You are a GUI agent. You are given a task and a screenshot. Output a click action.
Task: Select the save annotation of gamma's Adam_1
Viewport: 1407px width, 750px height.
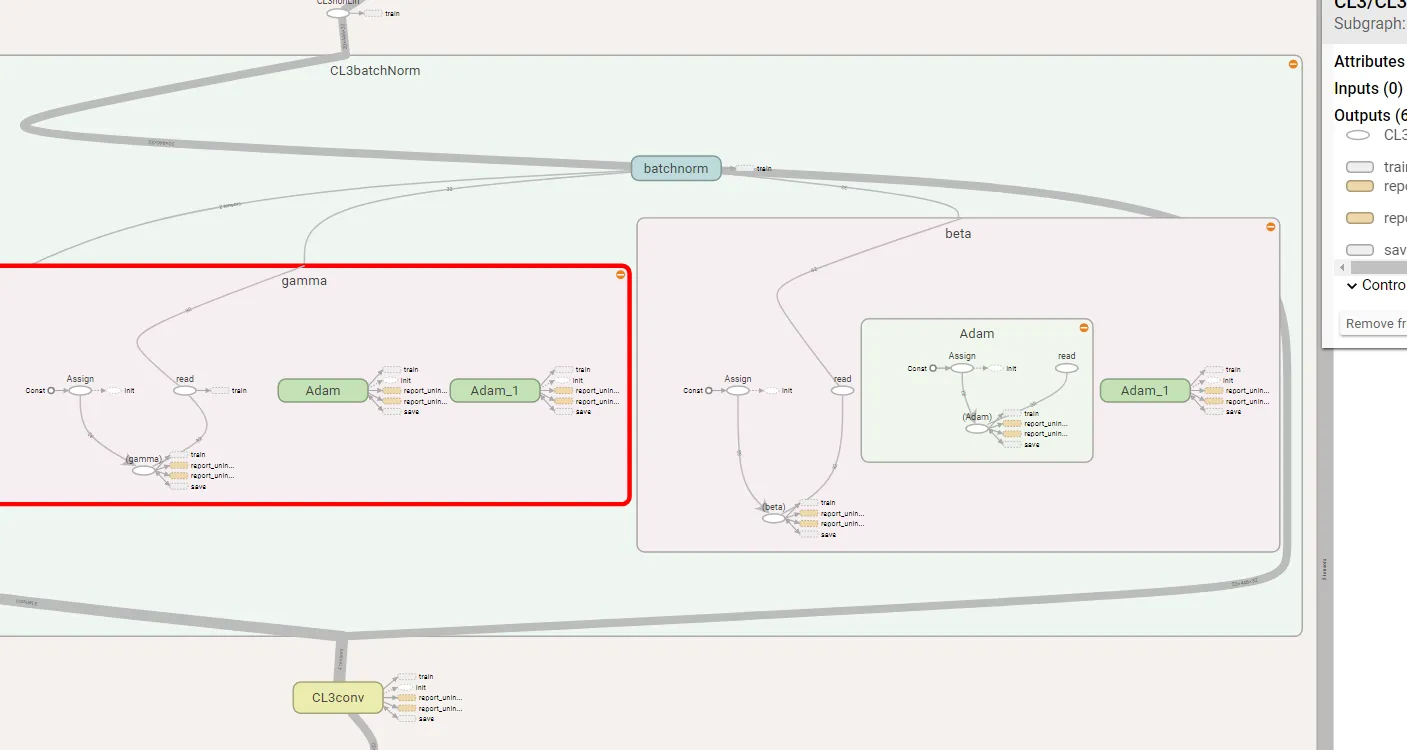564,412
